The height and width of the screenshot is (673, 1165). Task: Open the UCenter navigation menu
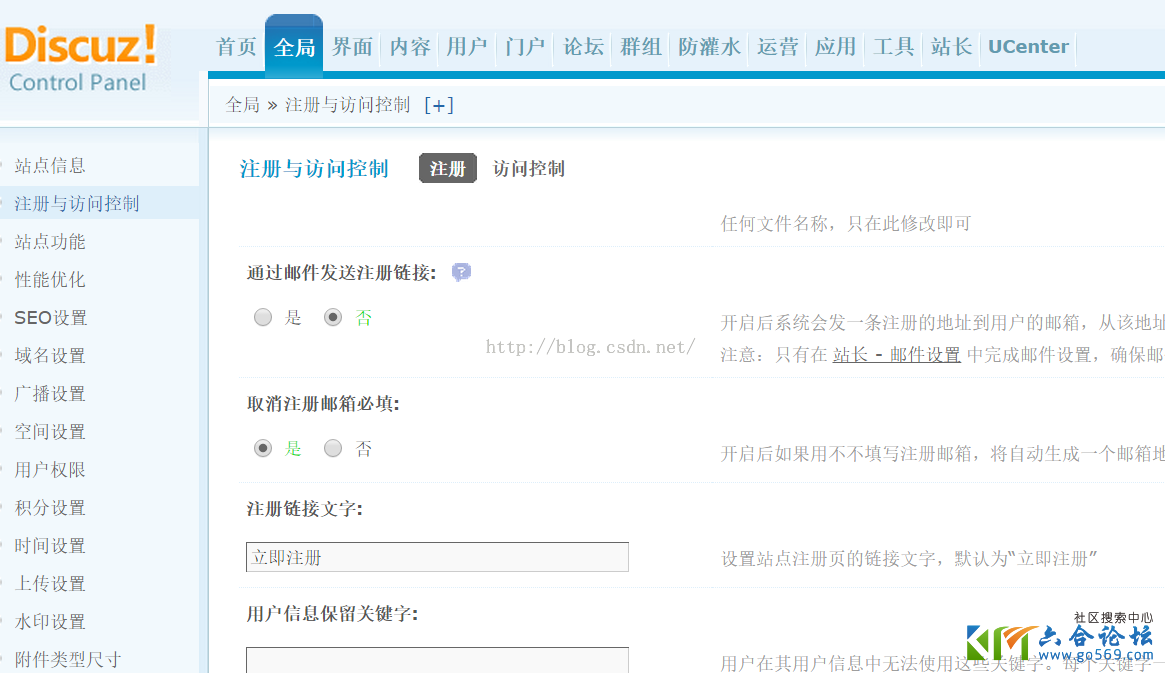[1028, 46]
